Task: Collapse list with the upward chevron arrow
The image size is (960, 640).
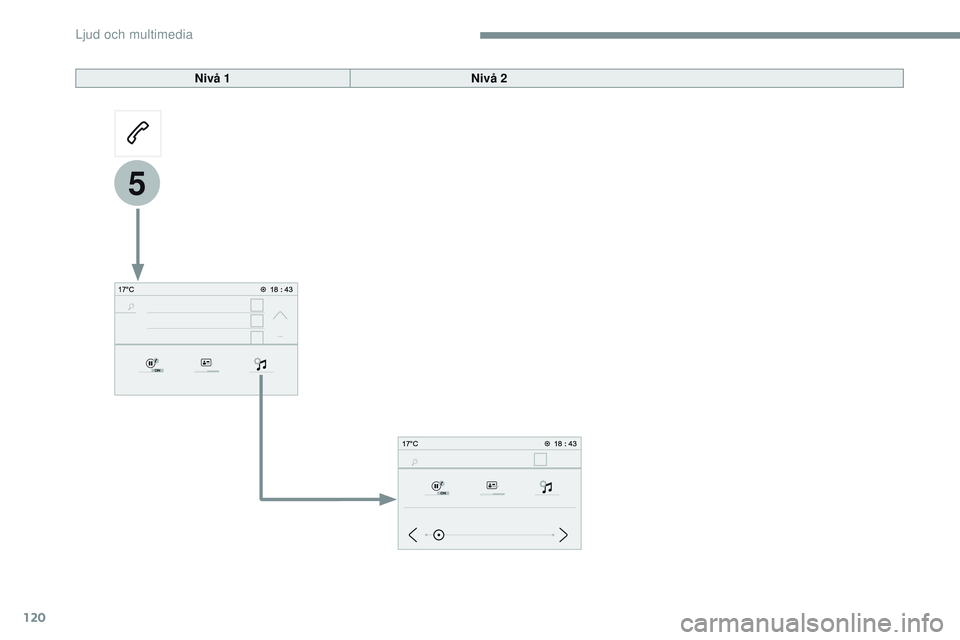Action: coord(279,315)
